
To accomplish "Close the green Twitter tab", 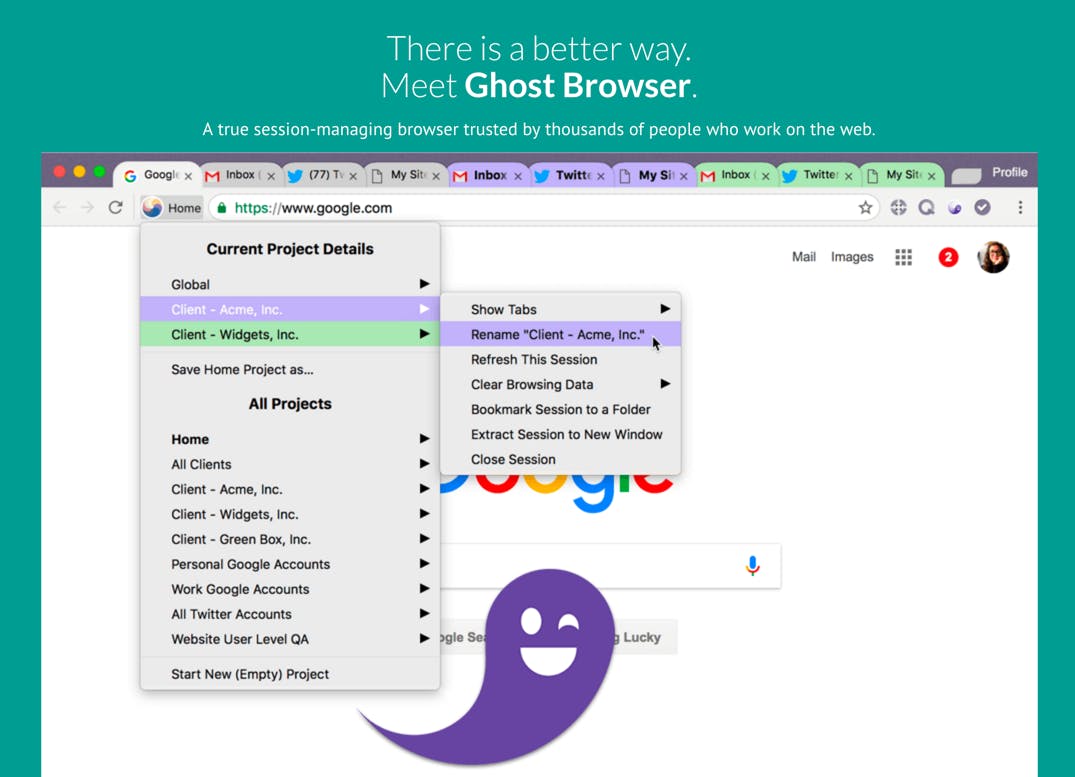I will (848, 176).
